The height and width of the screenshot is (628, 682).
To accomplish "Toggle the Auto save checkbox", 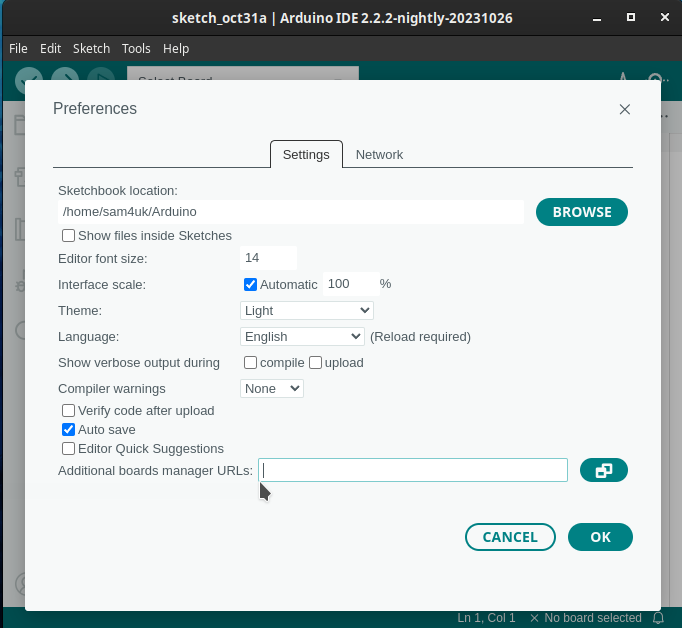I will coord(68,430).
